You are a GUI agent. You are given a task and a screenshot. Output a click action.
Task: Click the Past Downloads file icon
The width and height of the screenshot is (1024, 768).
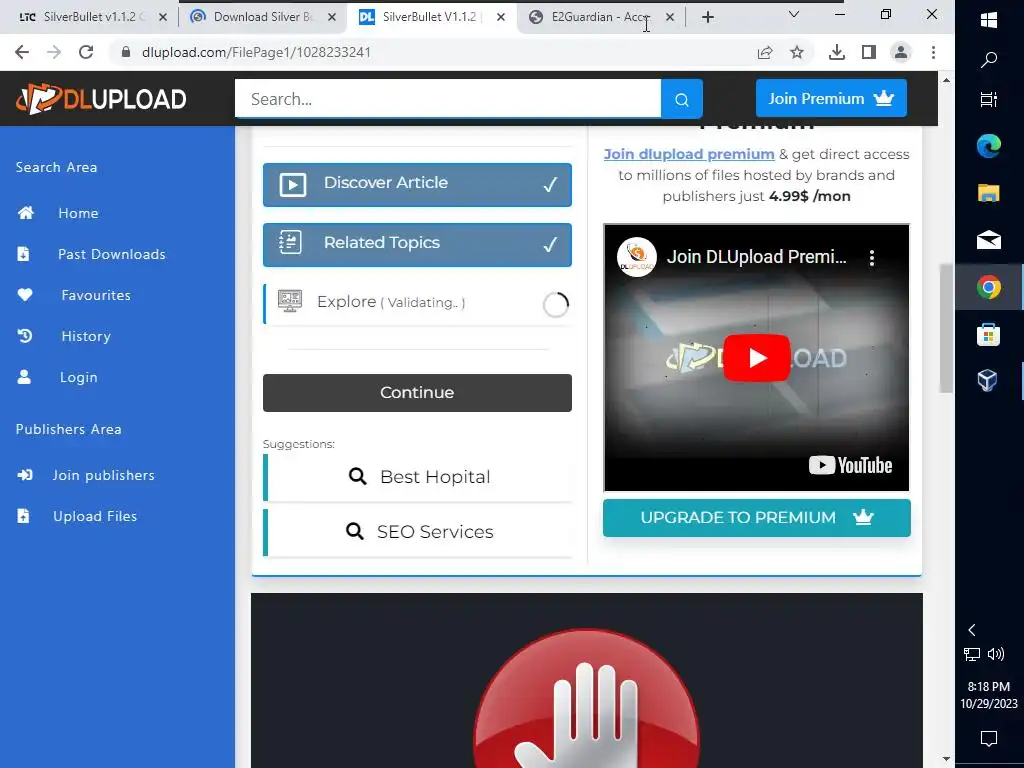24,254
